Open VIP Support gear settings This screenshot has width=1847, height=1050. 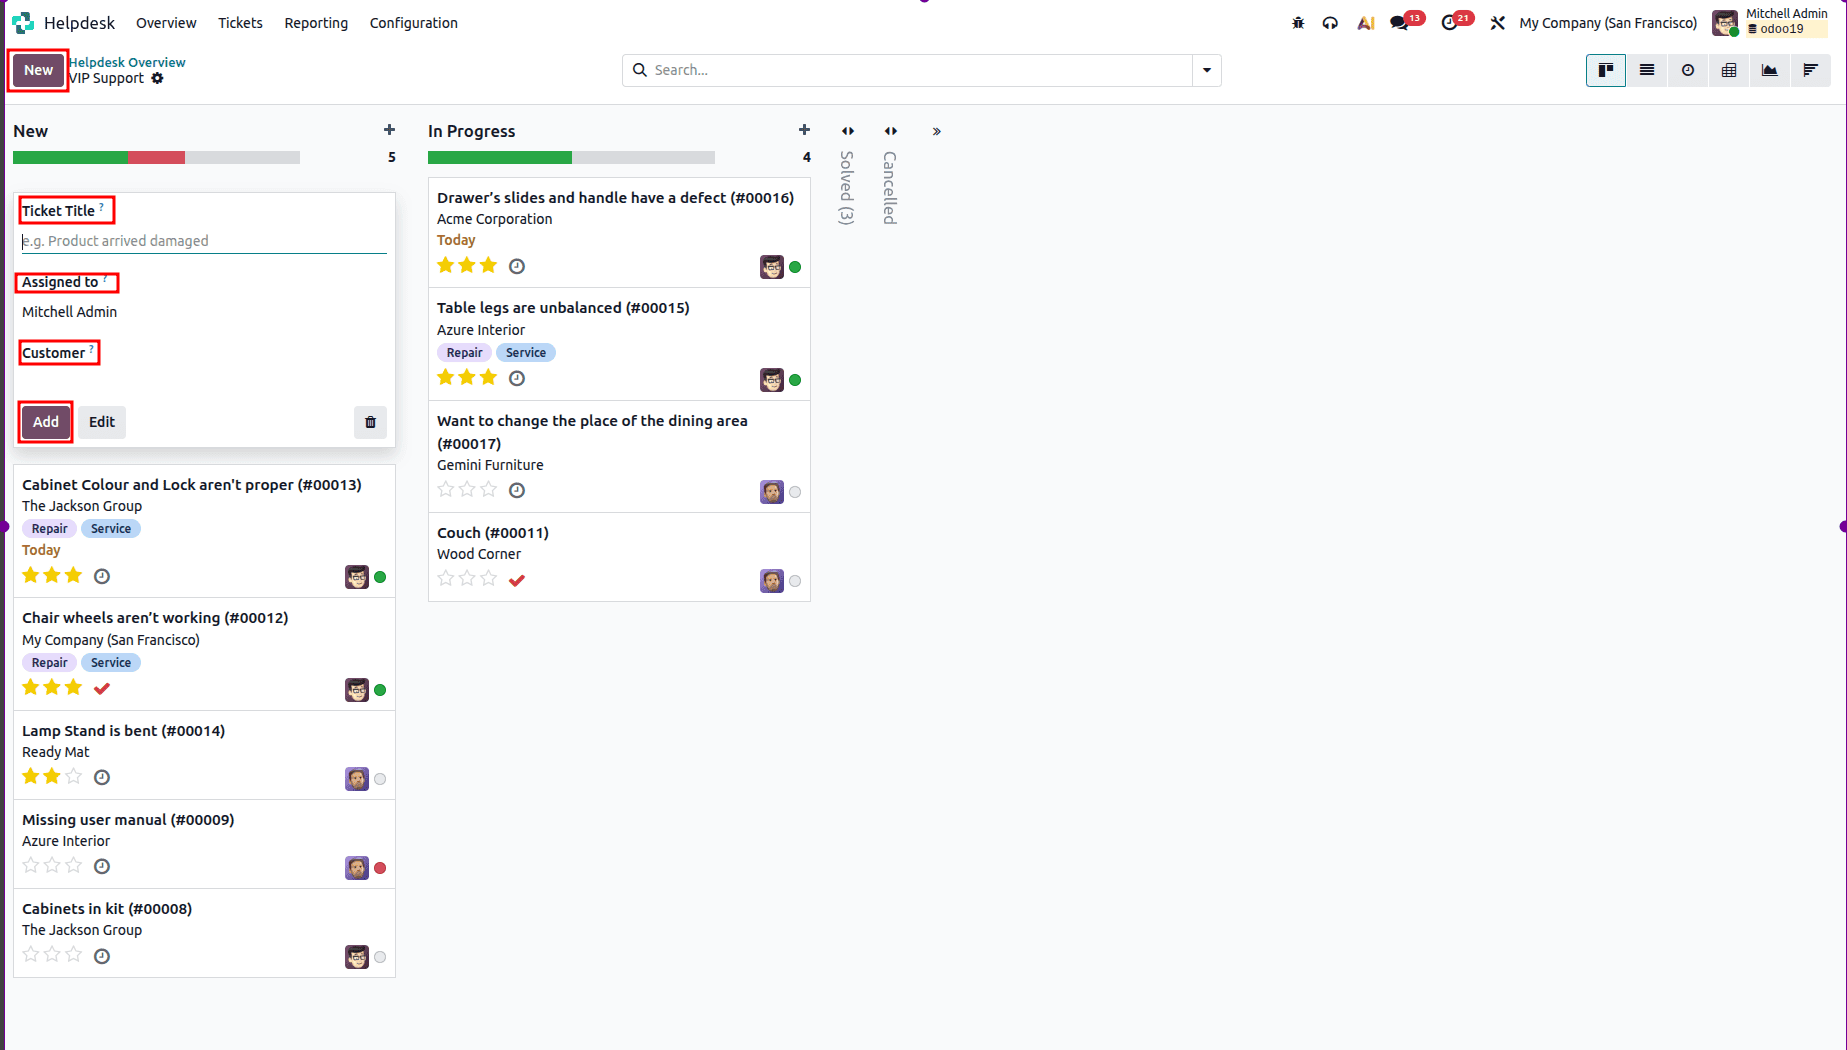[x=157, y=78]
